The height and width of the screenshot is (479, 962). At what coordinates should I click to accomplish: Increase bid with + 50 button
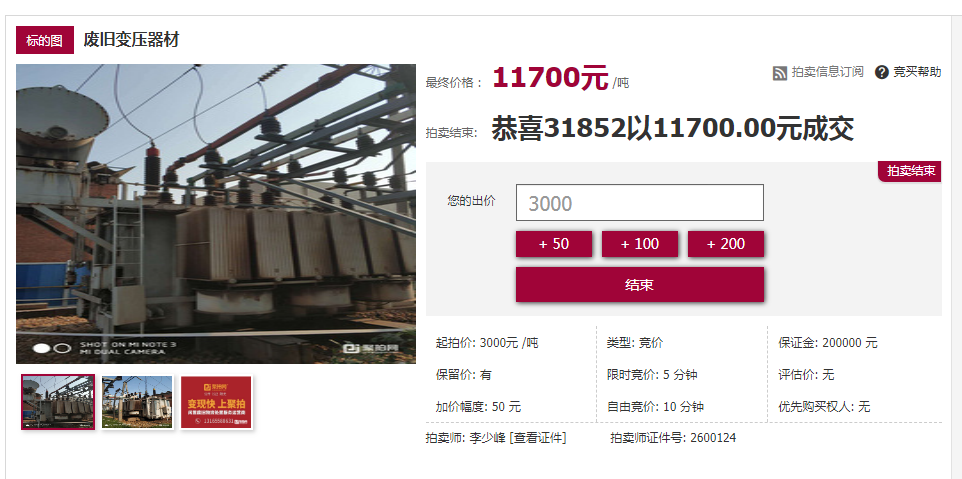tap(554, 244)
